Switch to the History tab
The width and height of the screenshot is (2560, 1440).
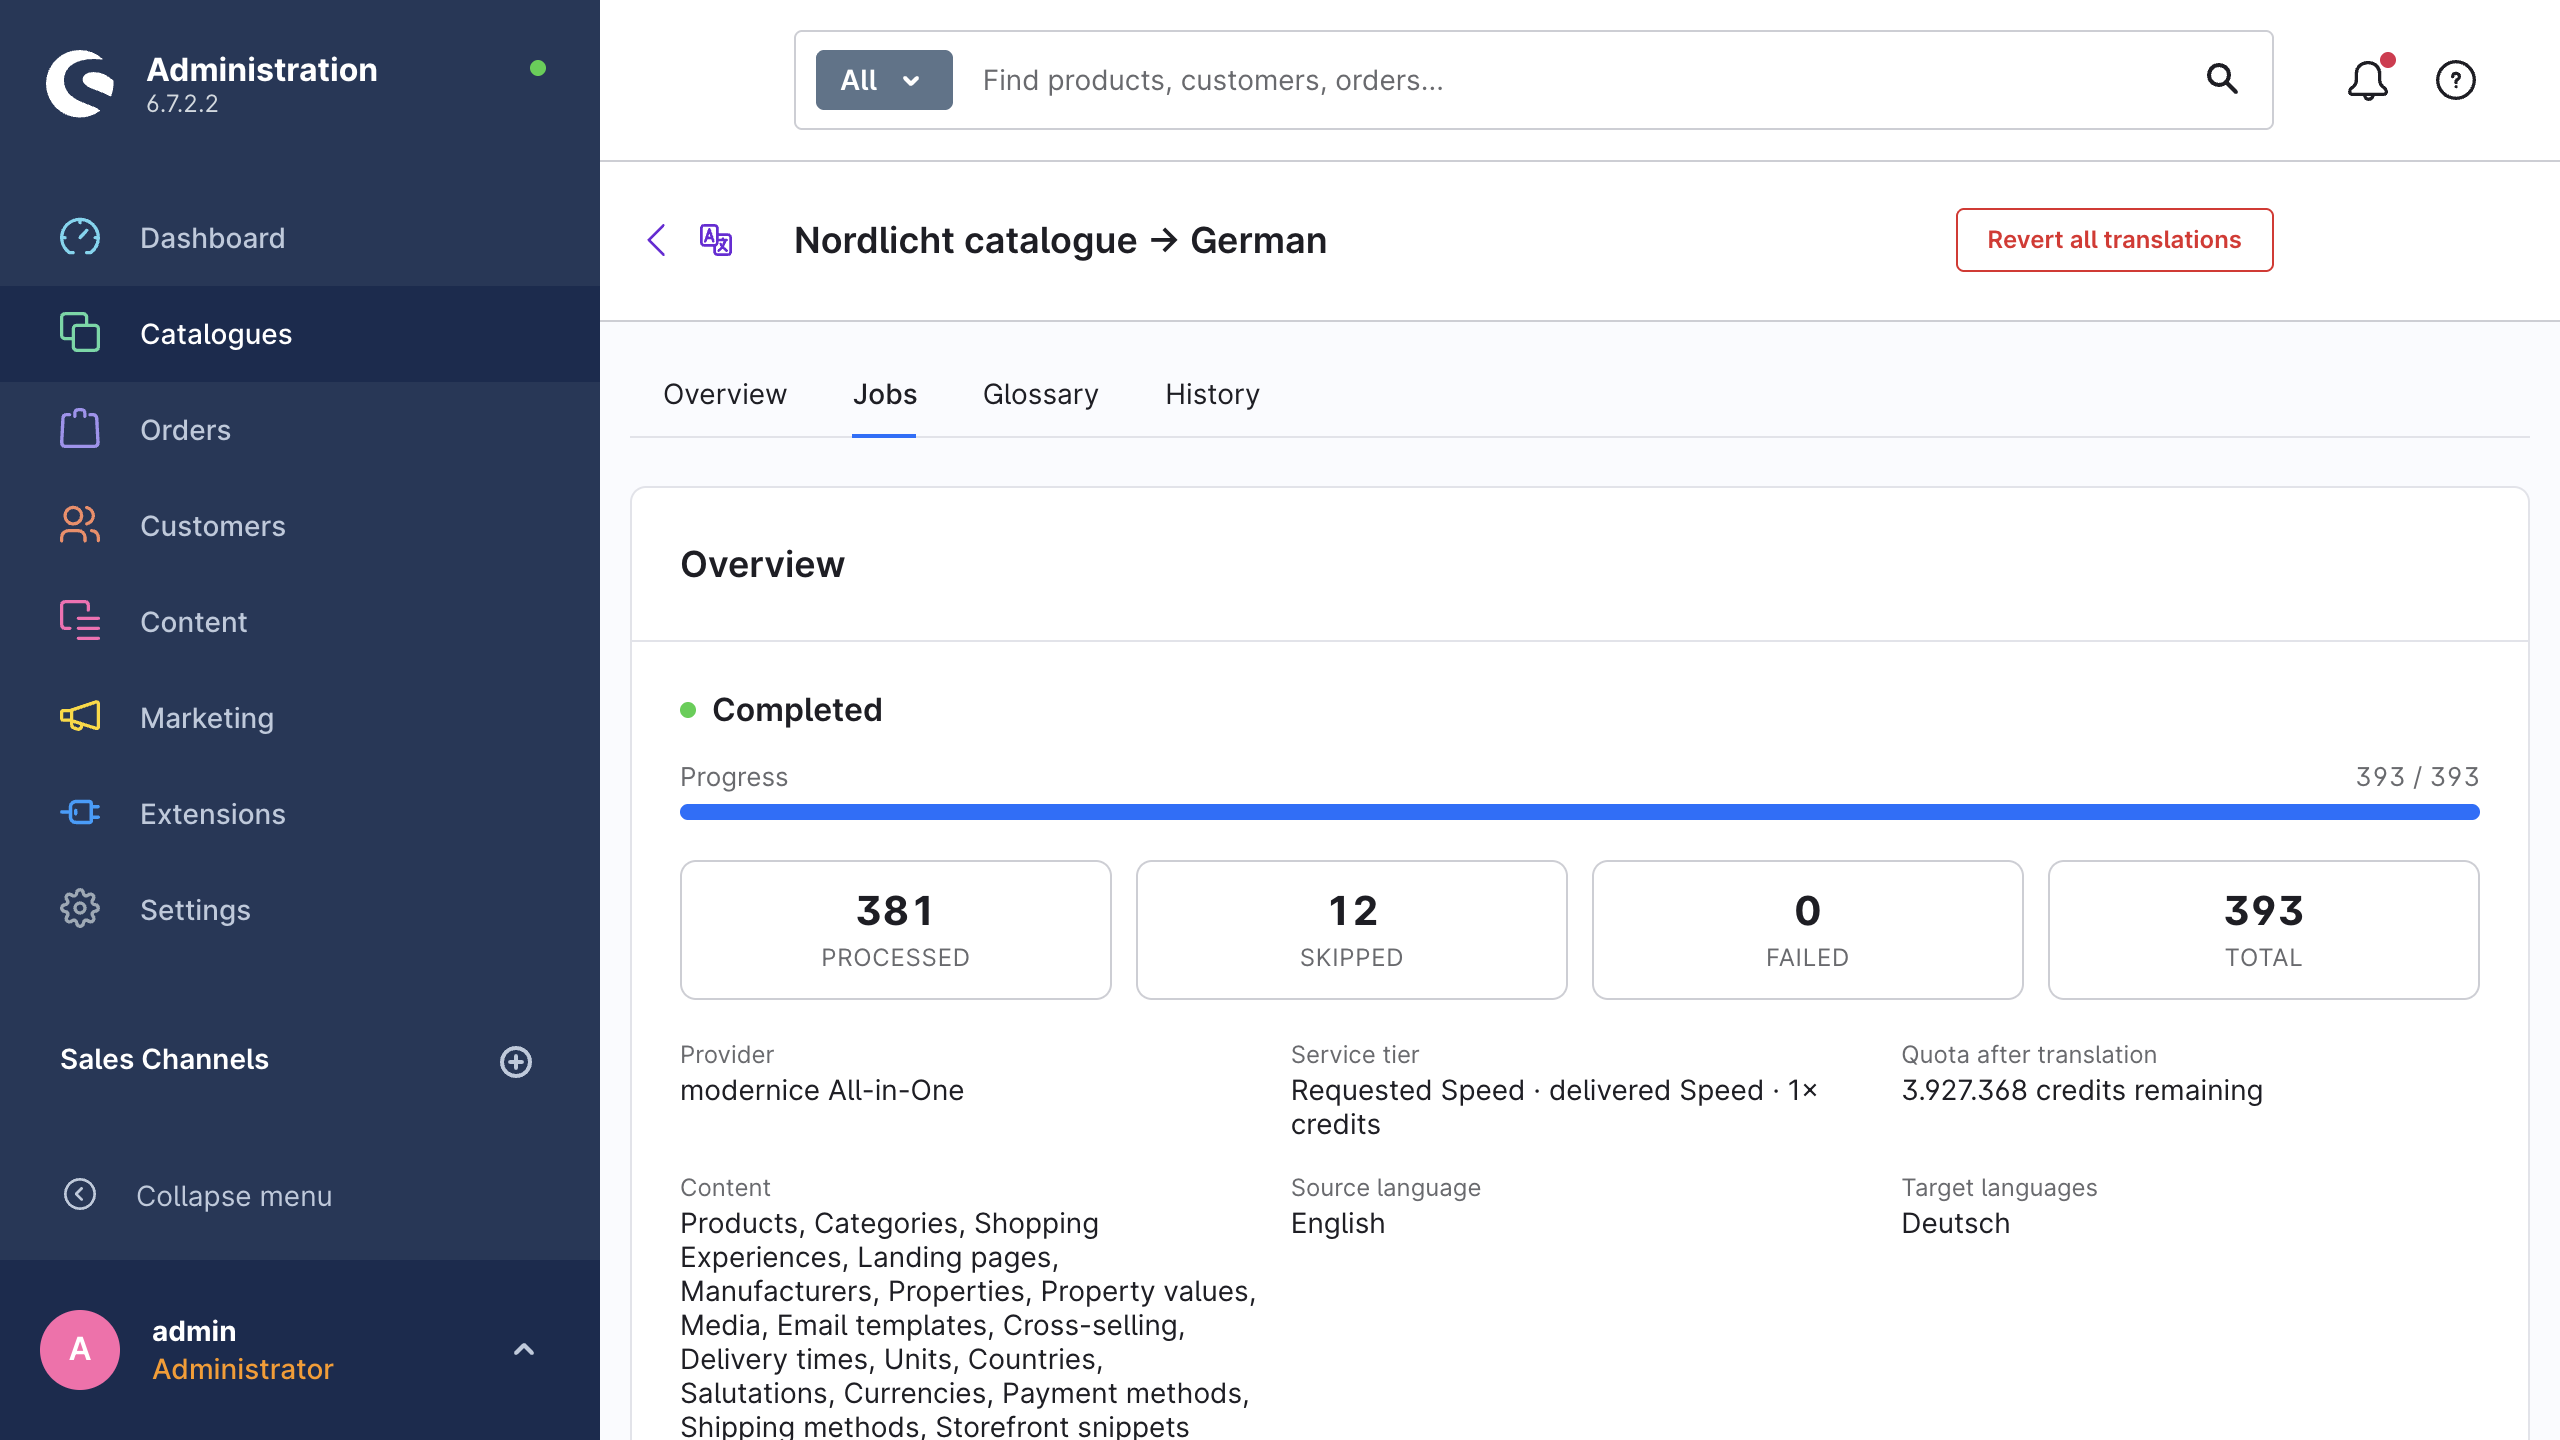point(1212,394)
